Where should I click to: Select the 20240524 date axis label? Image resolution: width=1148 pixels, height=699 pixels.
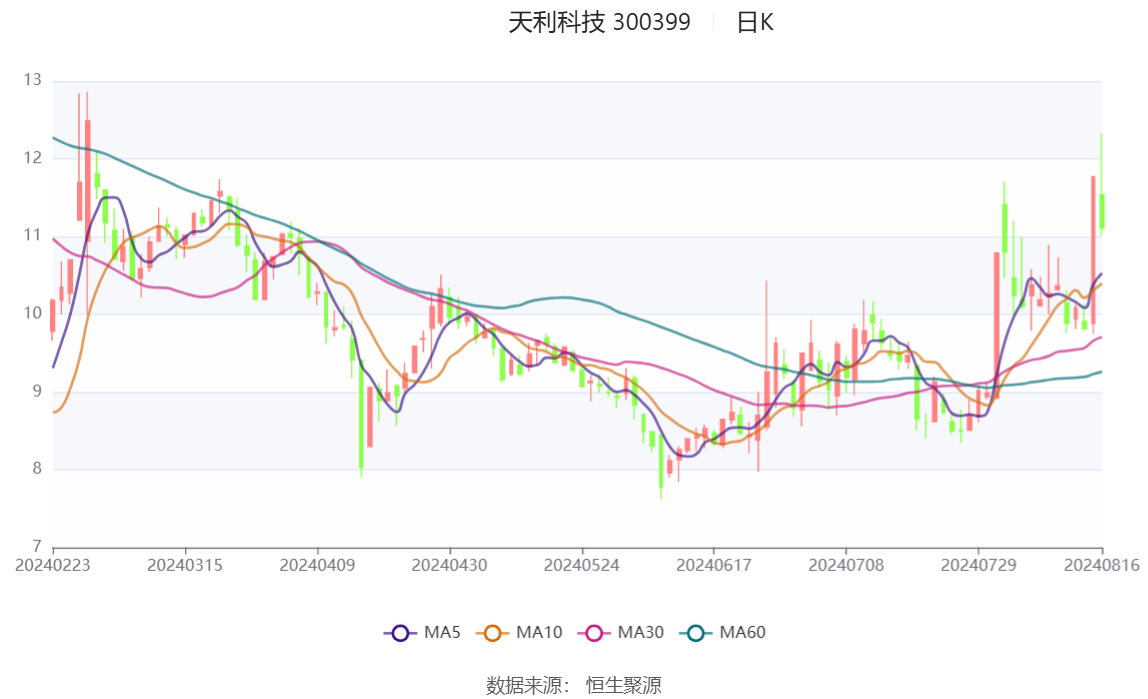581,565
